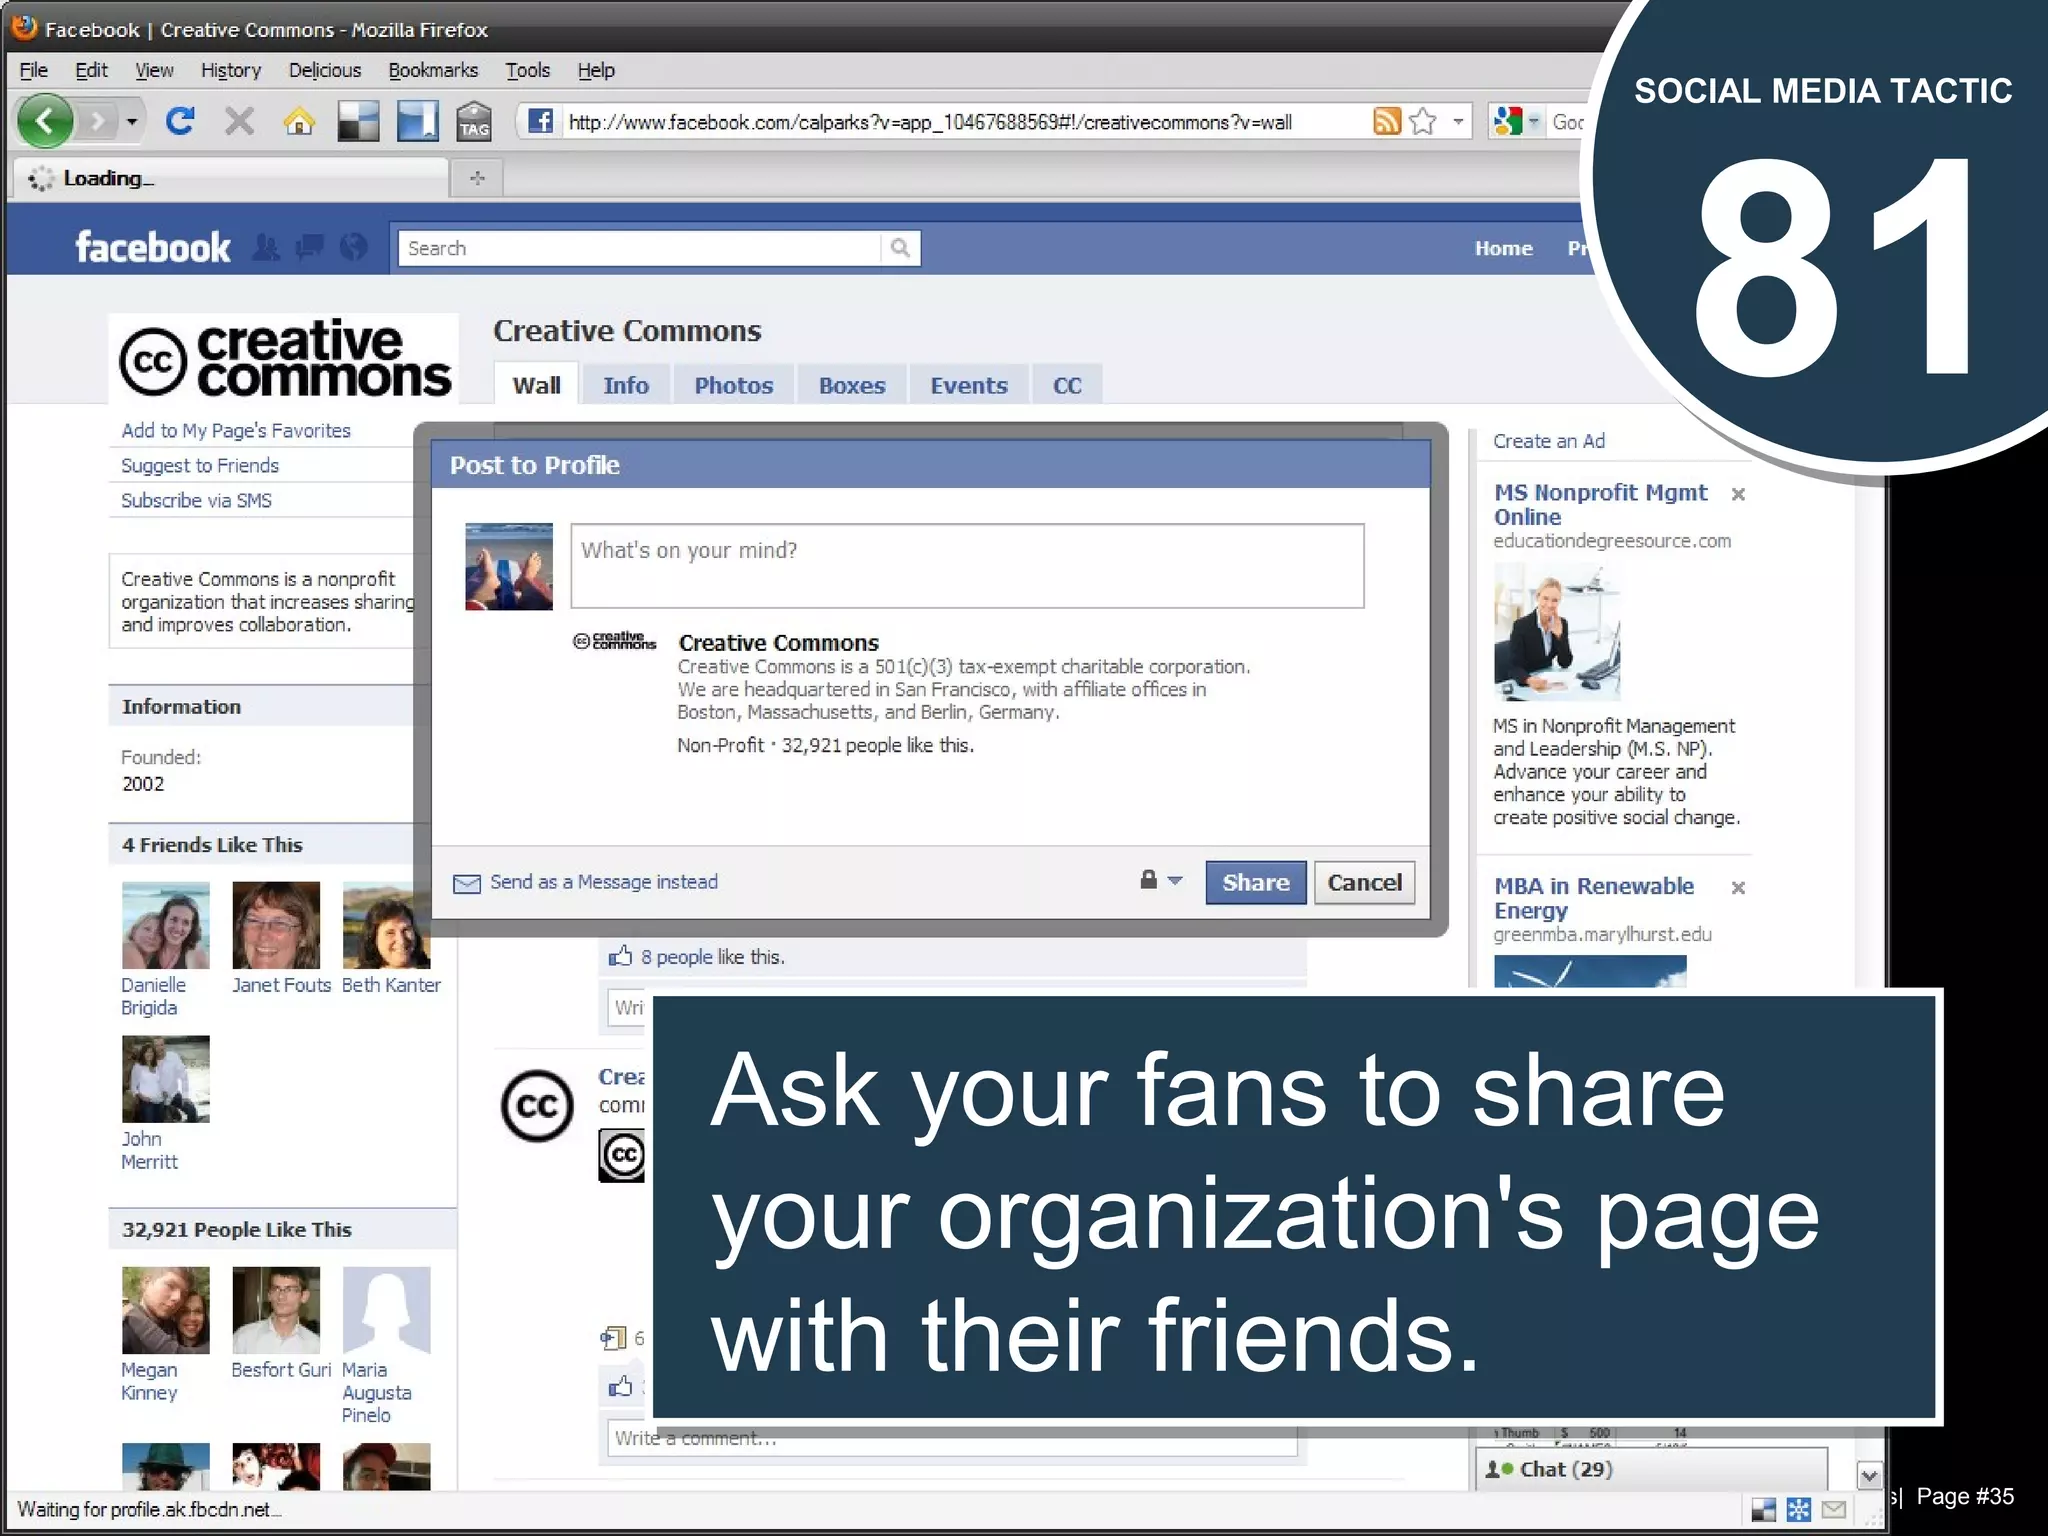Click Subscribe via SMS link
This screenshot has height=1536, width=2048.
[x=196, y=501]
